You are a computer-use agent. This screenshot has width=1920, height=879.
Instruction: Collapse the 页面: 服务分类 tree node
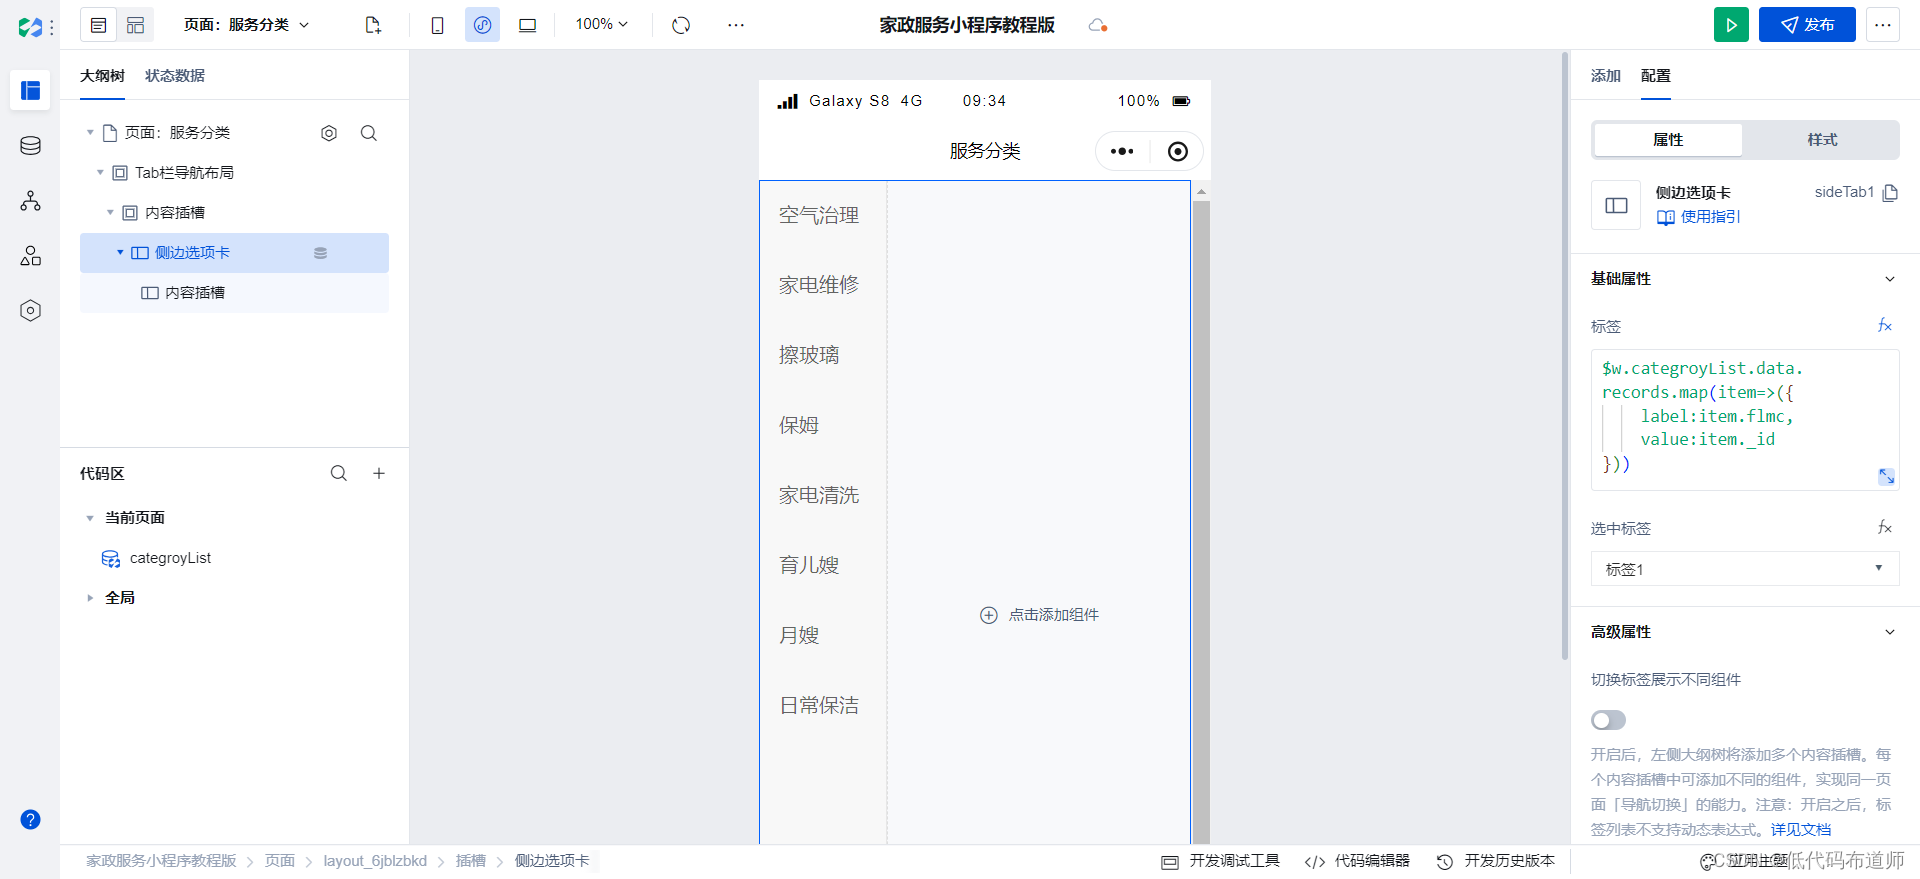point(90,133)
